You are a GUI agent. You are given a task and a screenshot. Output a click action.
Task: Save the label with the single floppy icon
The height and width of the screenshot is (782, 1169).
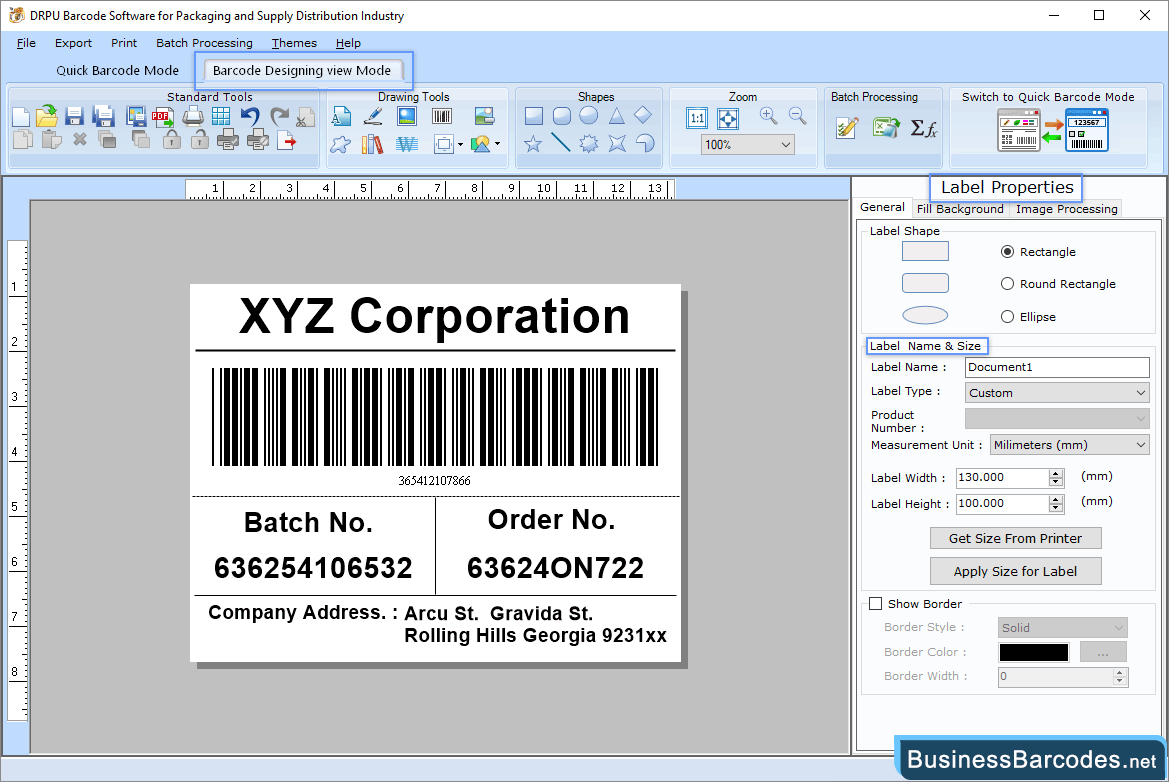coord(75,116)
